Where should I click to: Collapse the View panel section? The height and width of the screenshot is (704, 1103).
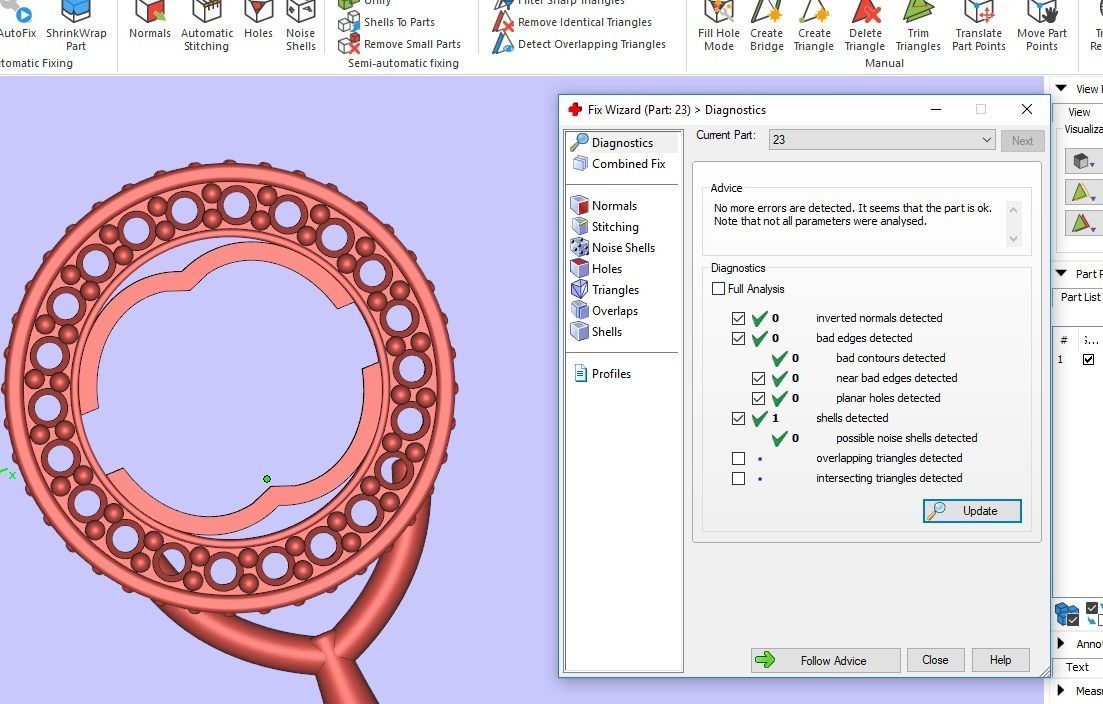1061,88
